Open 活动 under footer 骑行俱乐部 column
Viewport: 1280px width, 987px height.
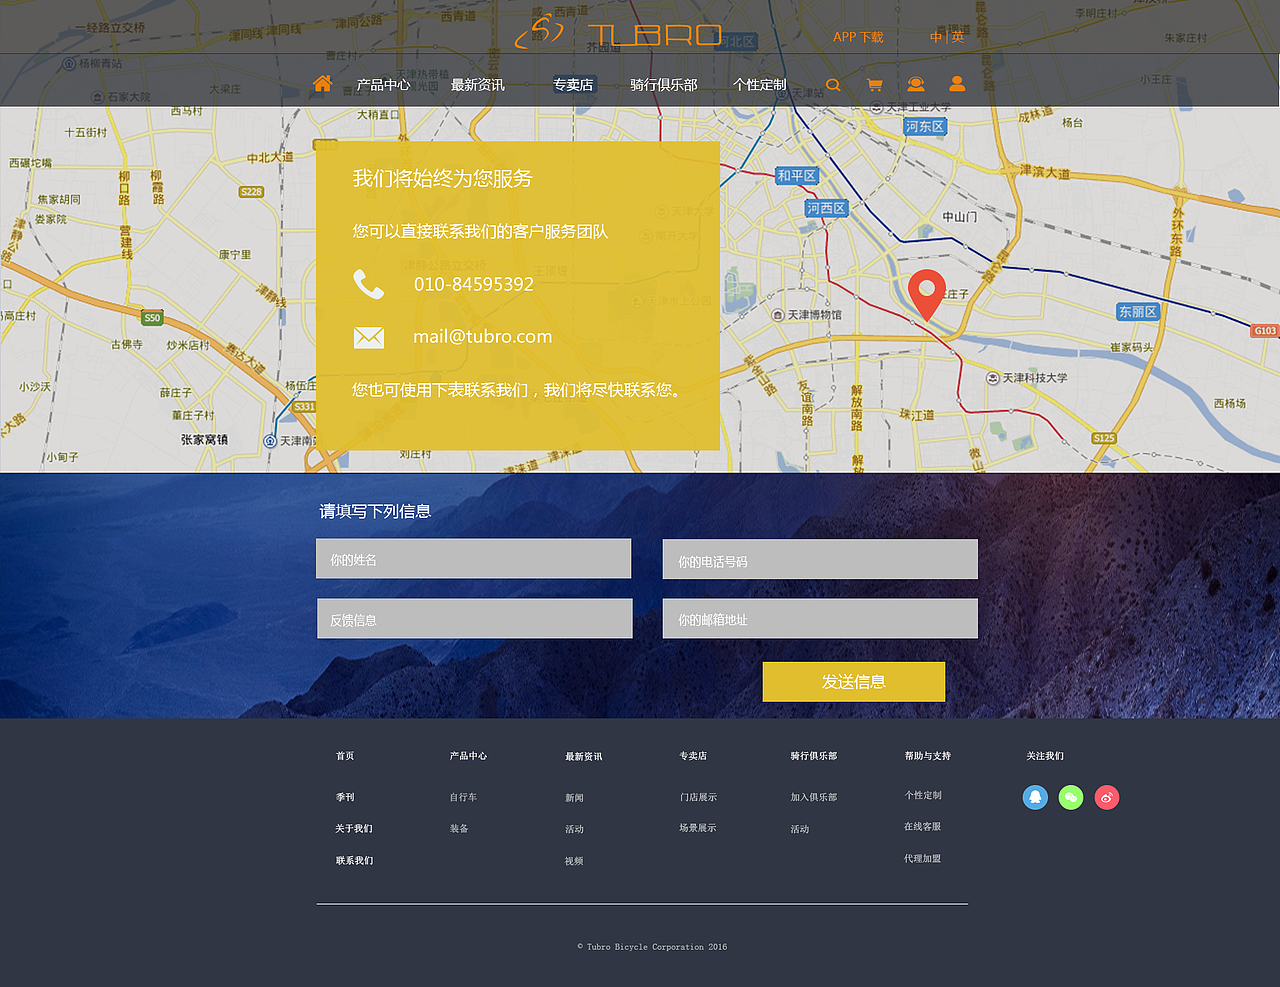[x=800, y=829]
